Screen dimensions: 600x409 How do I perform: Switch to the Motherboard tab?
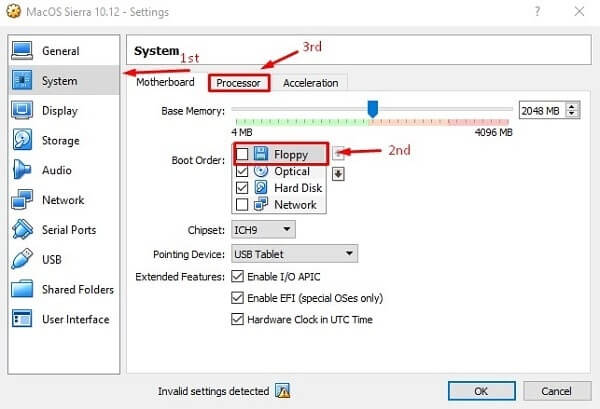165,82
